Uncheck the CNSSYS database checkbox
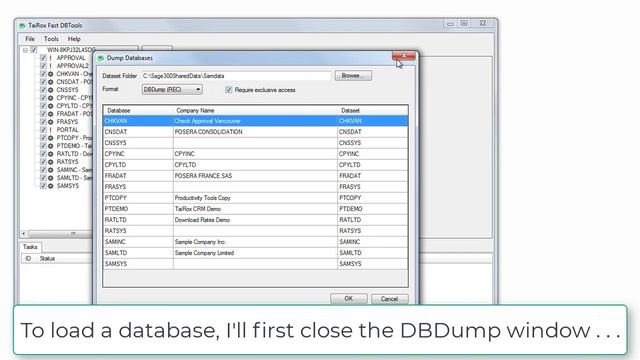This screenshot has height=360, width=640. click(x=43, y=90)
